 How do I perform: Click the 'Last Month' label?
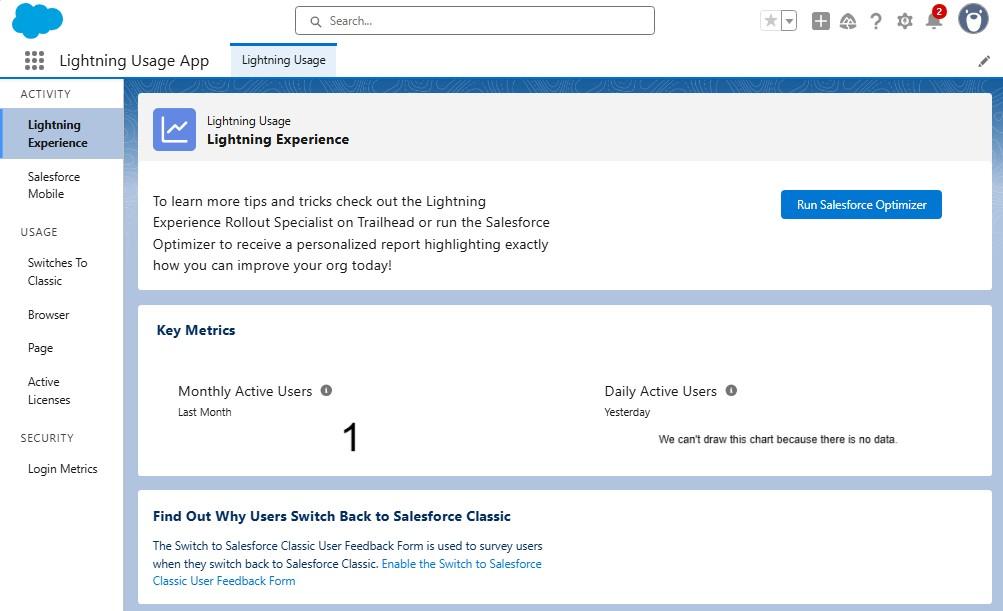click(205, 413)
